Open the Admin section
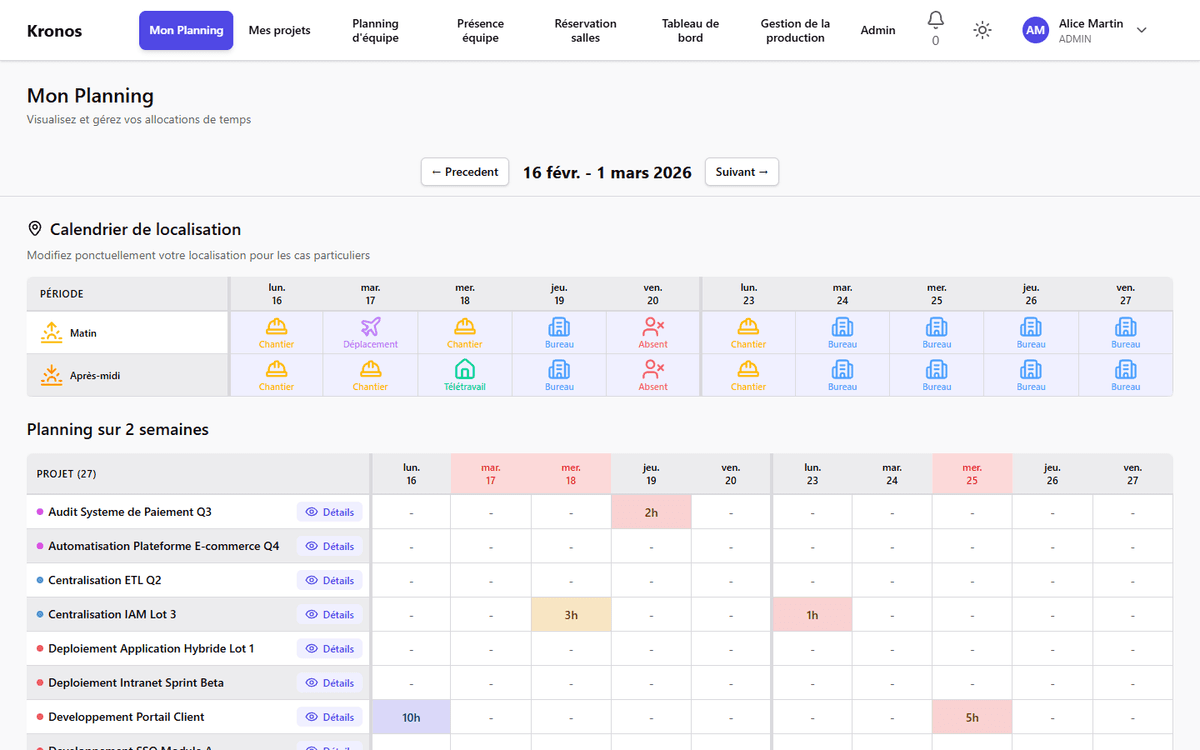 tap(878, 30)
